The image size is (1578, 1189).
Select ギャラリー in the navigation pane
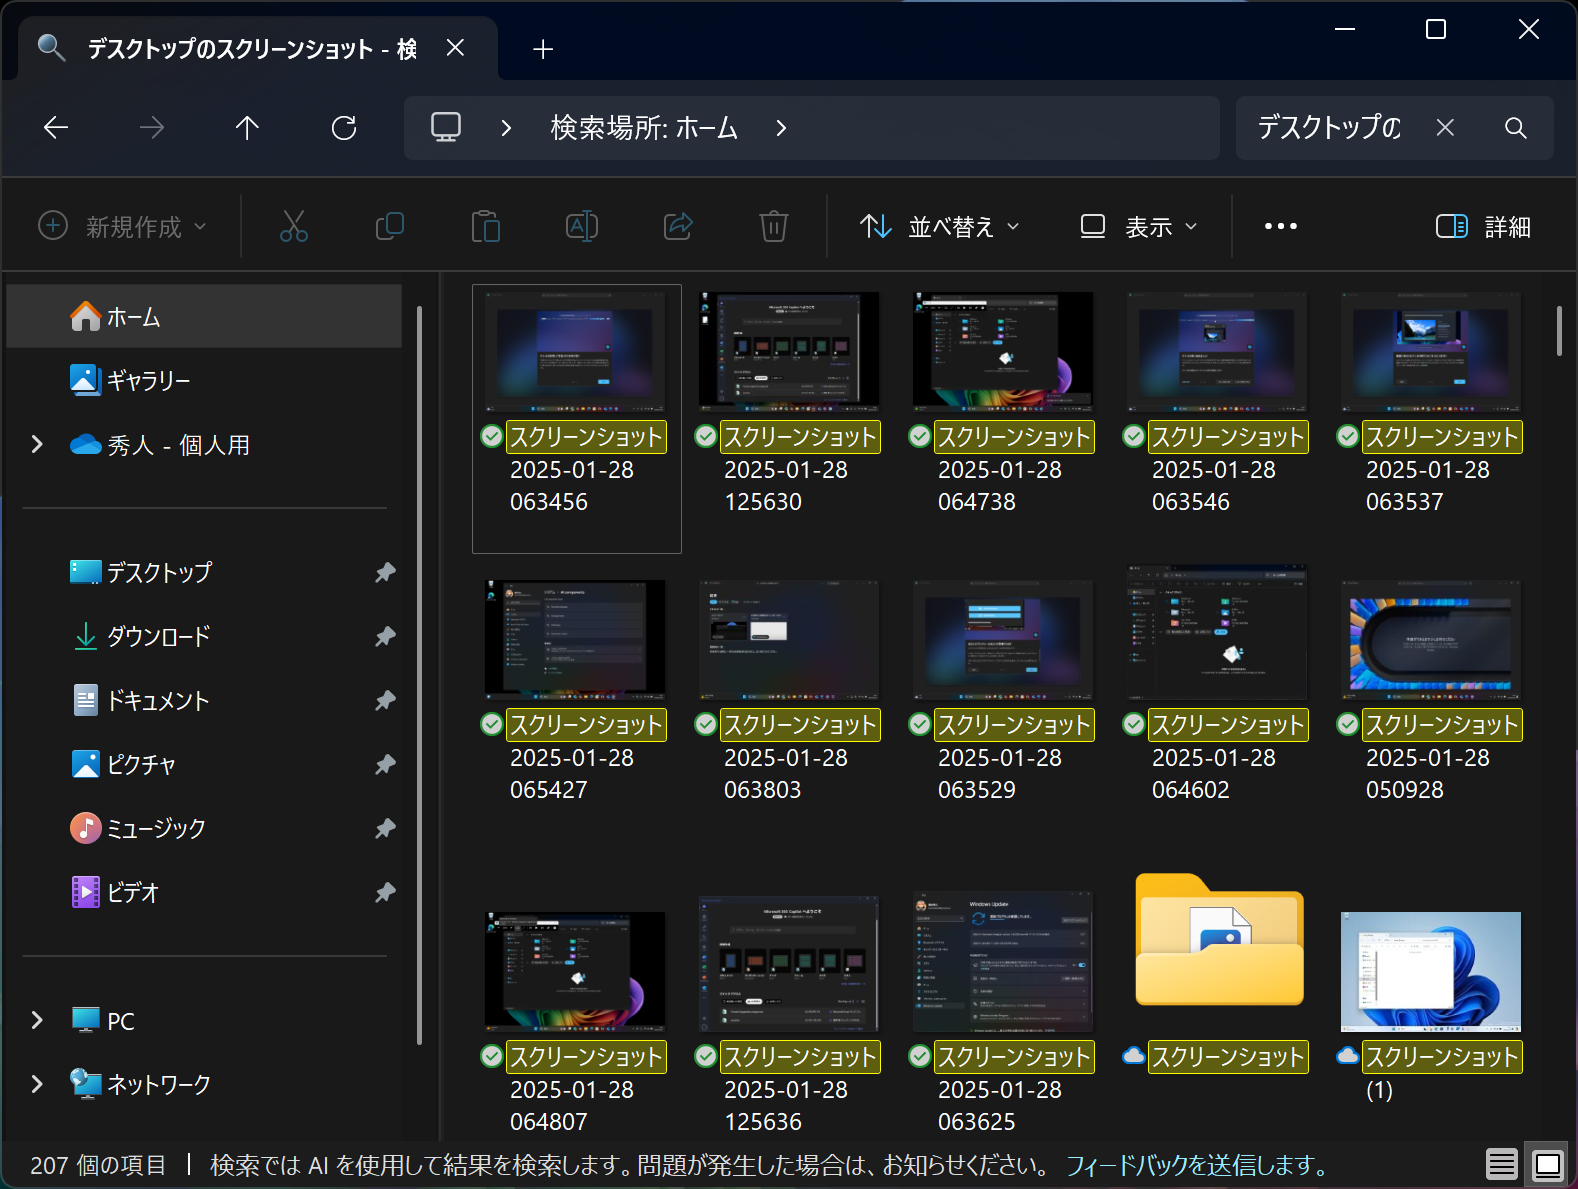click(204, 380)
